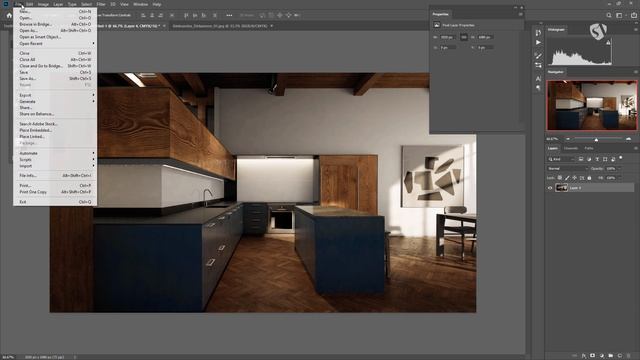Viewport: 640px width, 360px height.
Task: Click the 3D slide mode icon
Action: (x=289, y=16)
